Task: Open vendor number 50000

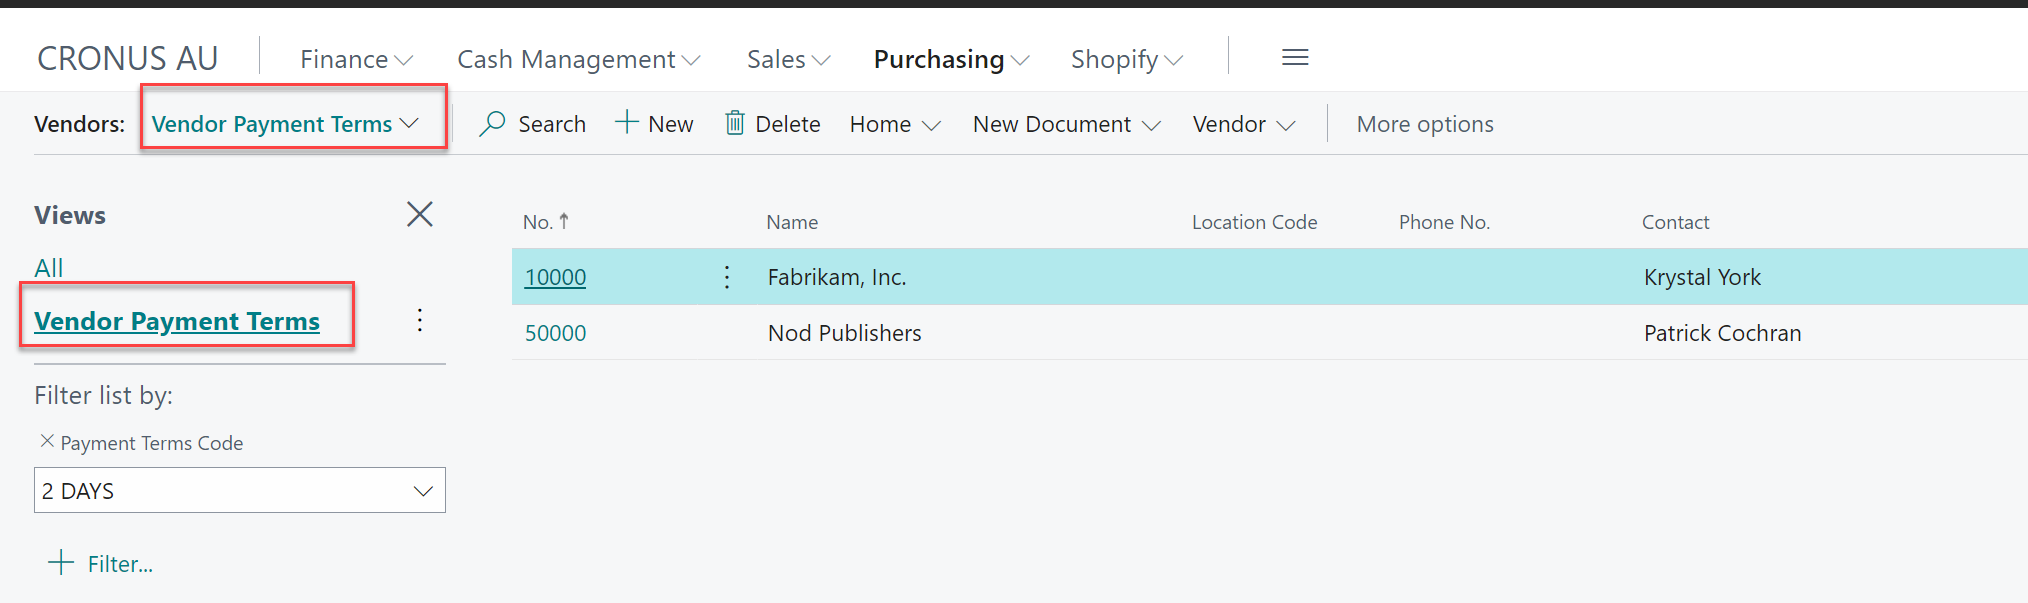Action: coord(556,333)
